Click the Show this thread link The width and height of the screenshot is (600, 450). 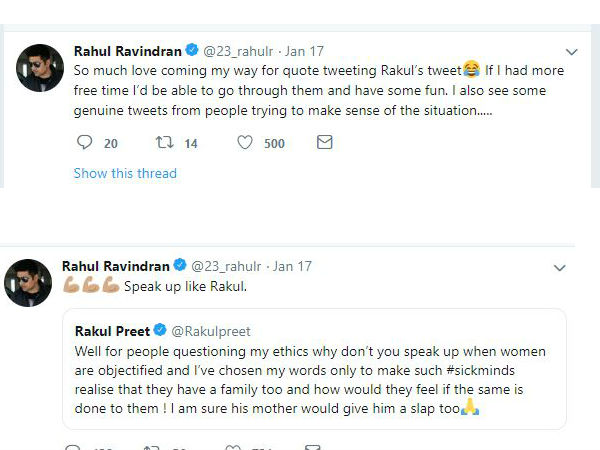125,173
